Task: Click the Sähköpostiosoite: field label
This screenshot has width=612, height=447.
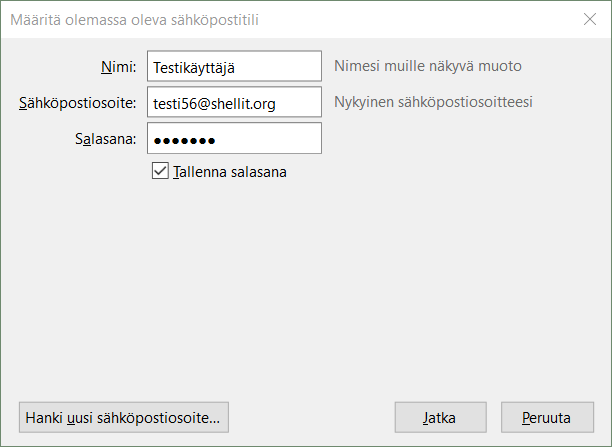Action: point(78,103)
